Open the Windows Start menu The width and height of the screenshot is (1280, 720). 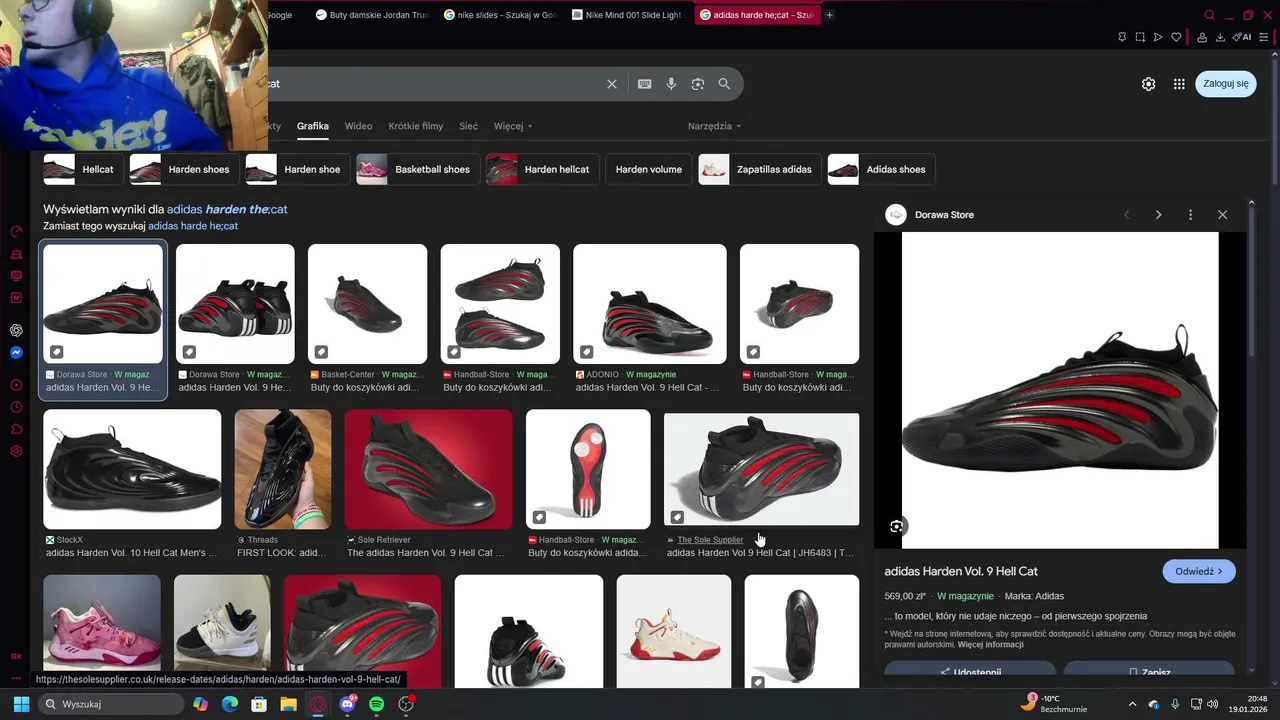click(x=21, y=704)
